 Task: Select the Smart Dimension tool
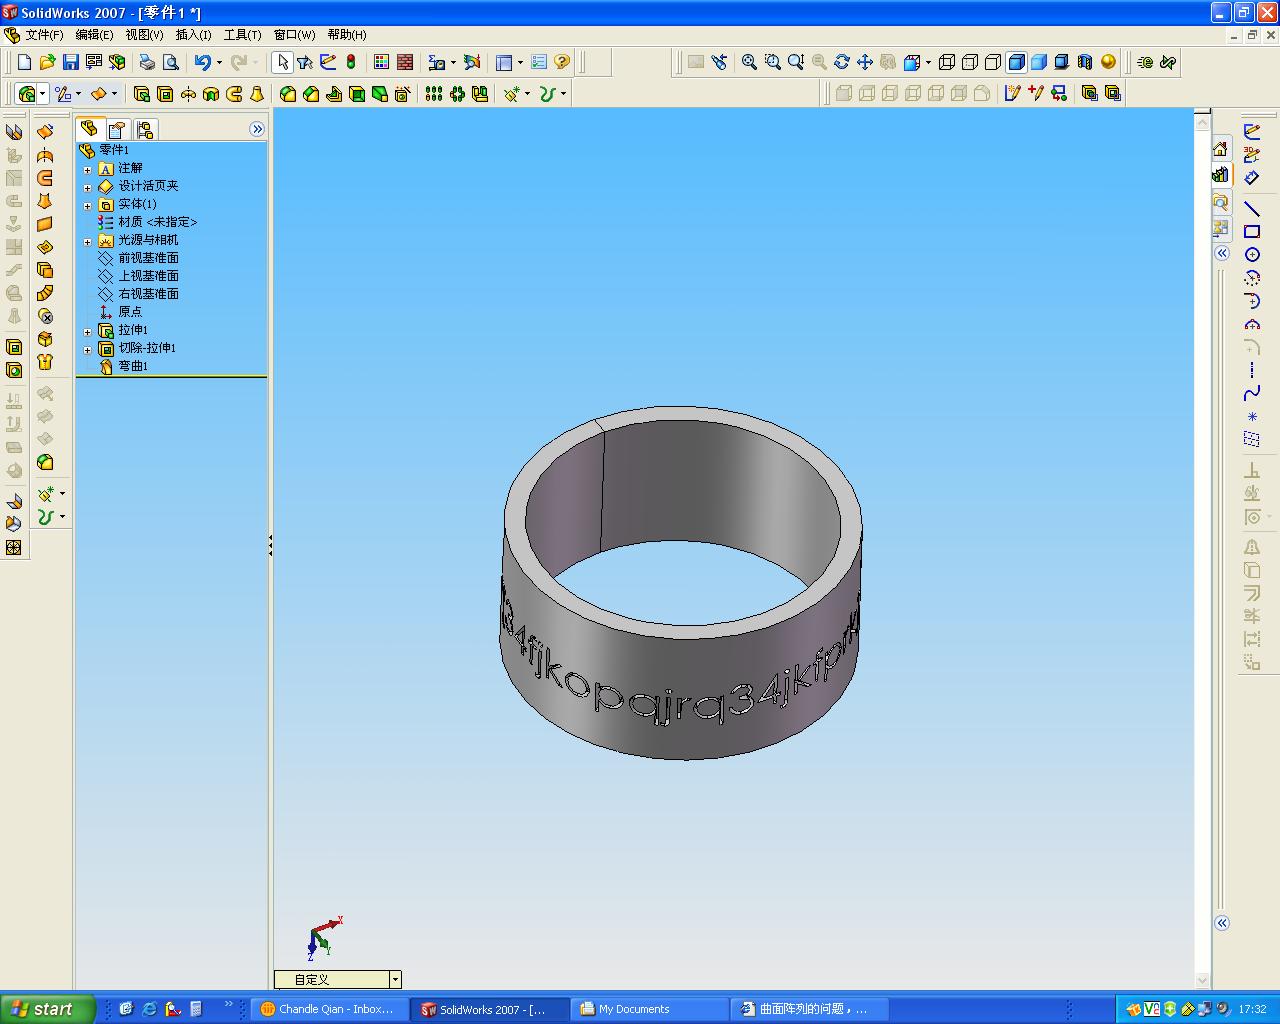coord(1252,177)
